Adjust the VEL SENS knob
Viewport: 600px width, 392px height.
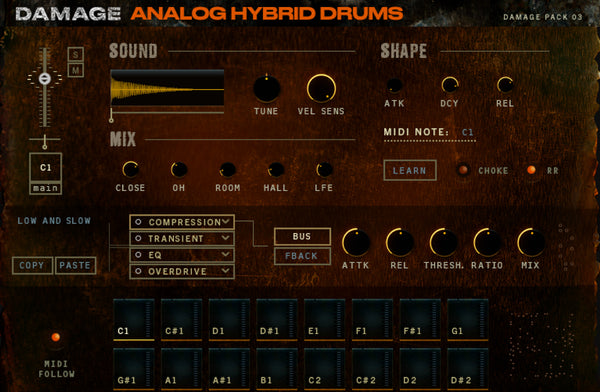321,88
